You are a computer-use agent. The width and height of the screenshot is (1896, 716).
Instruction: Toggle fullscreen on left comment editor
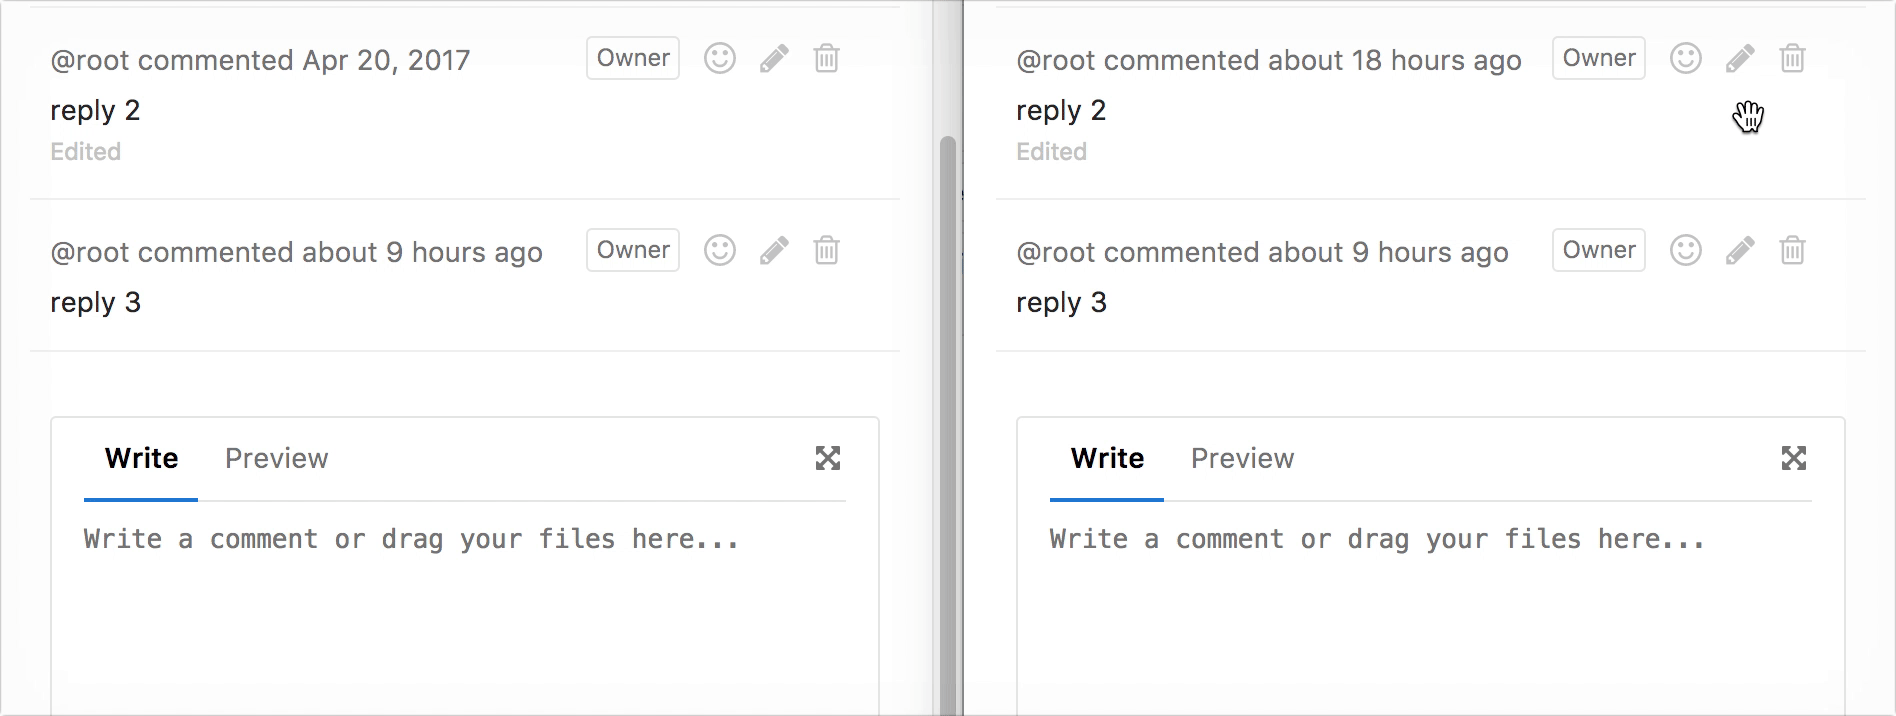[828, 458]
